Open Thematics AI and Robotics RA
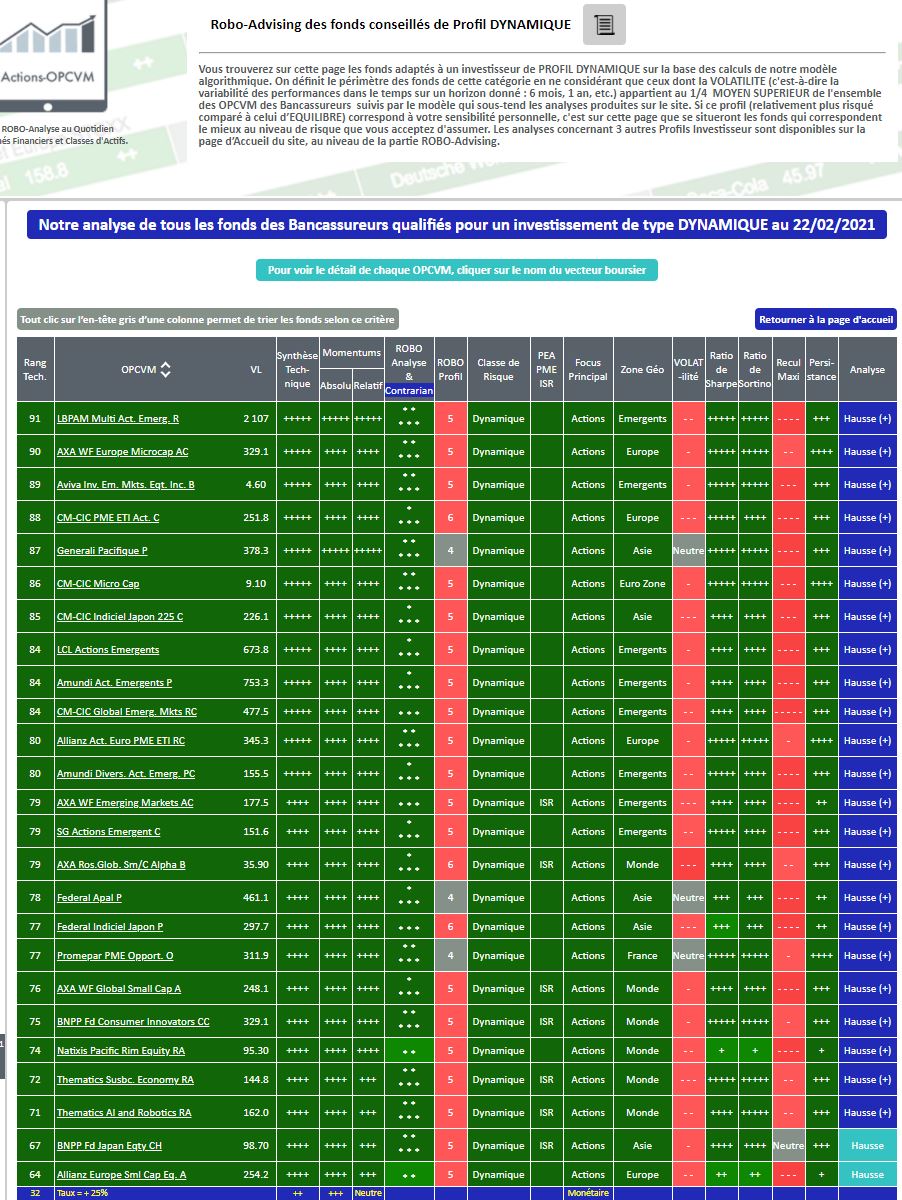The height and width of the screenshot is (1200, 902). [124, 1113]
